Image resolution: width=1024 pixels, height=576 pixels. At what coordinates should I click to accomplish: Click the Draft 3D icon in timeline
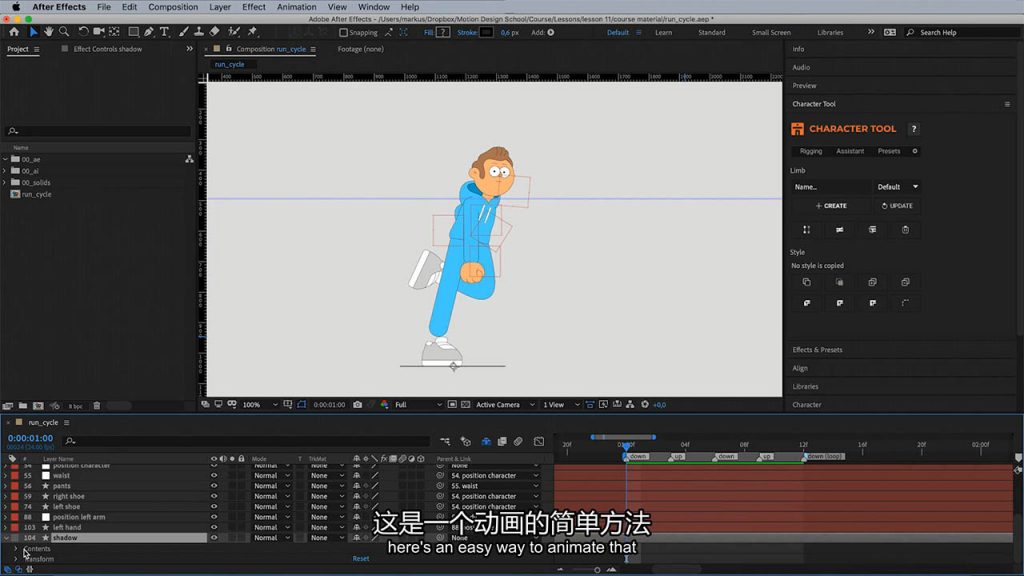[466, 442]
